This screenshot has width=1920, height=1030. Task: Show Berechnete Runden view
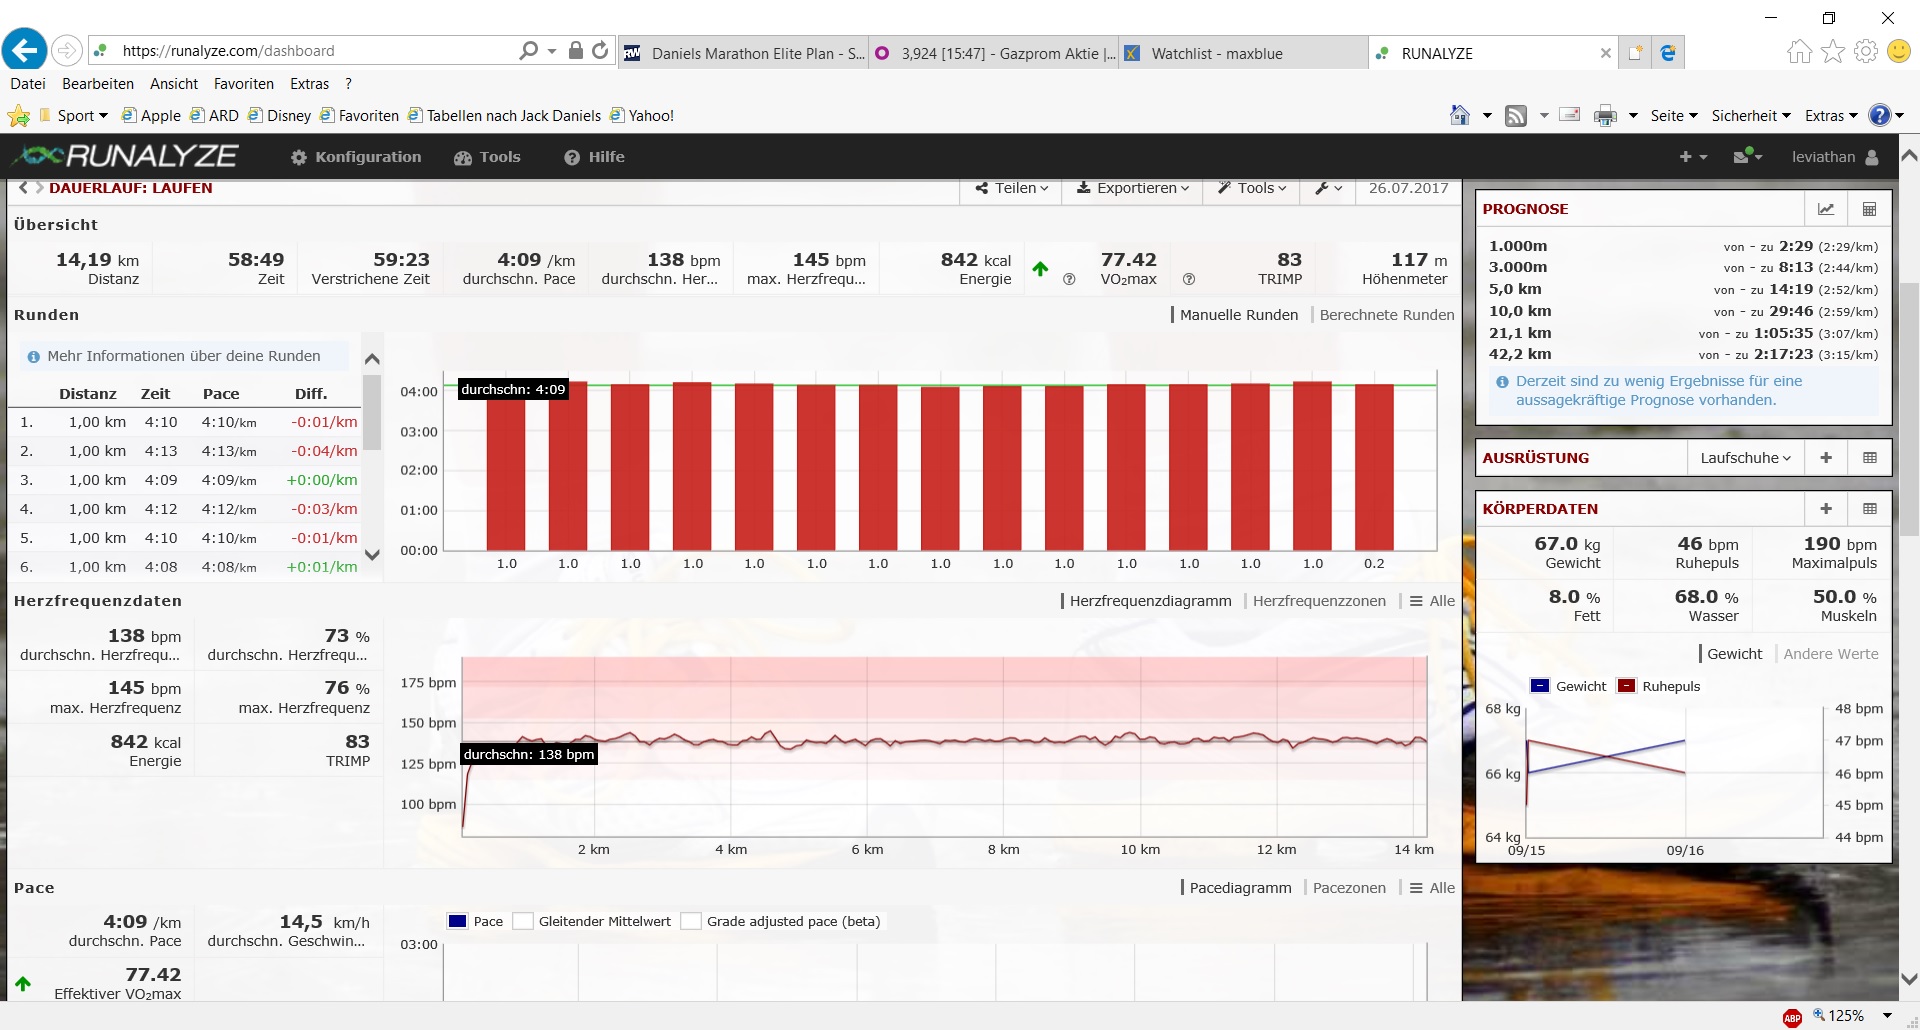point(1386,315)
